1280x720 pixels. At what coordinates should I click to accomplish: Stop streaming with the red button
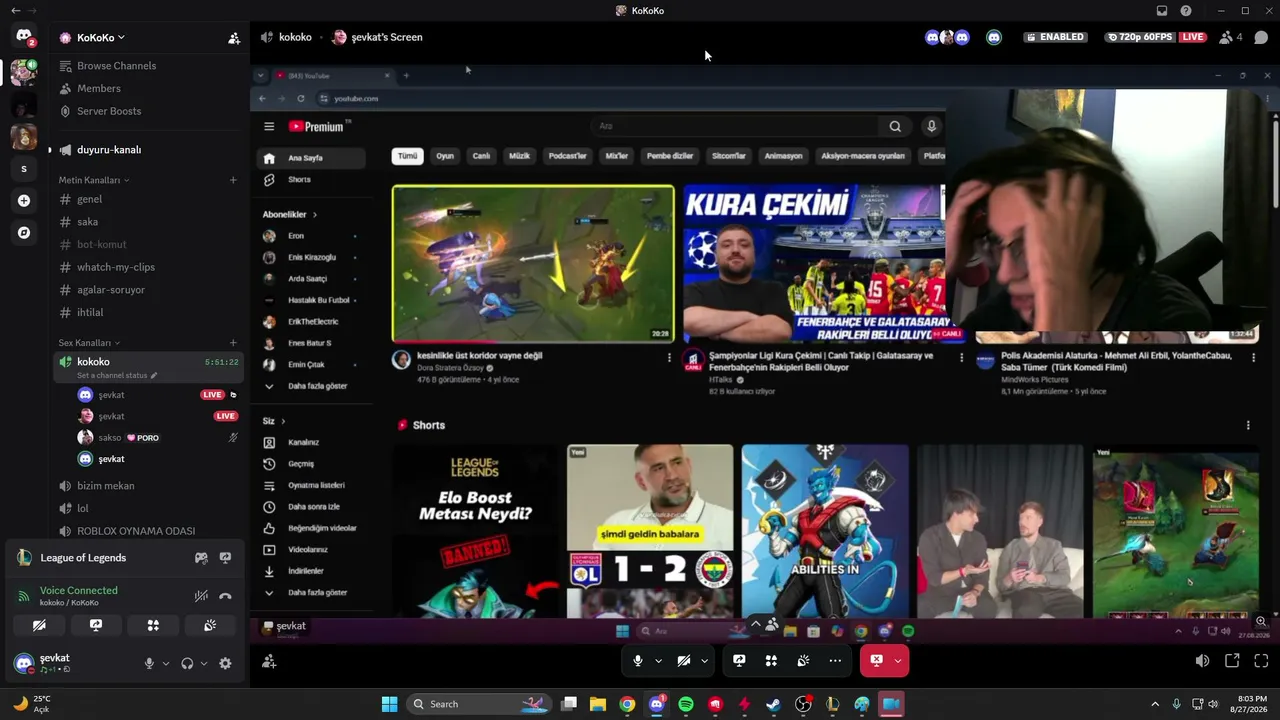[876, 661]
